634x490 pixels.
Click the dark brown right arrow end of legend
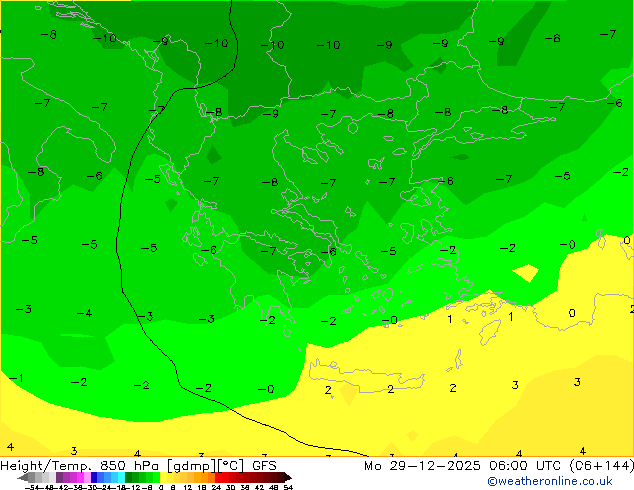coord(288,478)
